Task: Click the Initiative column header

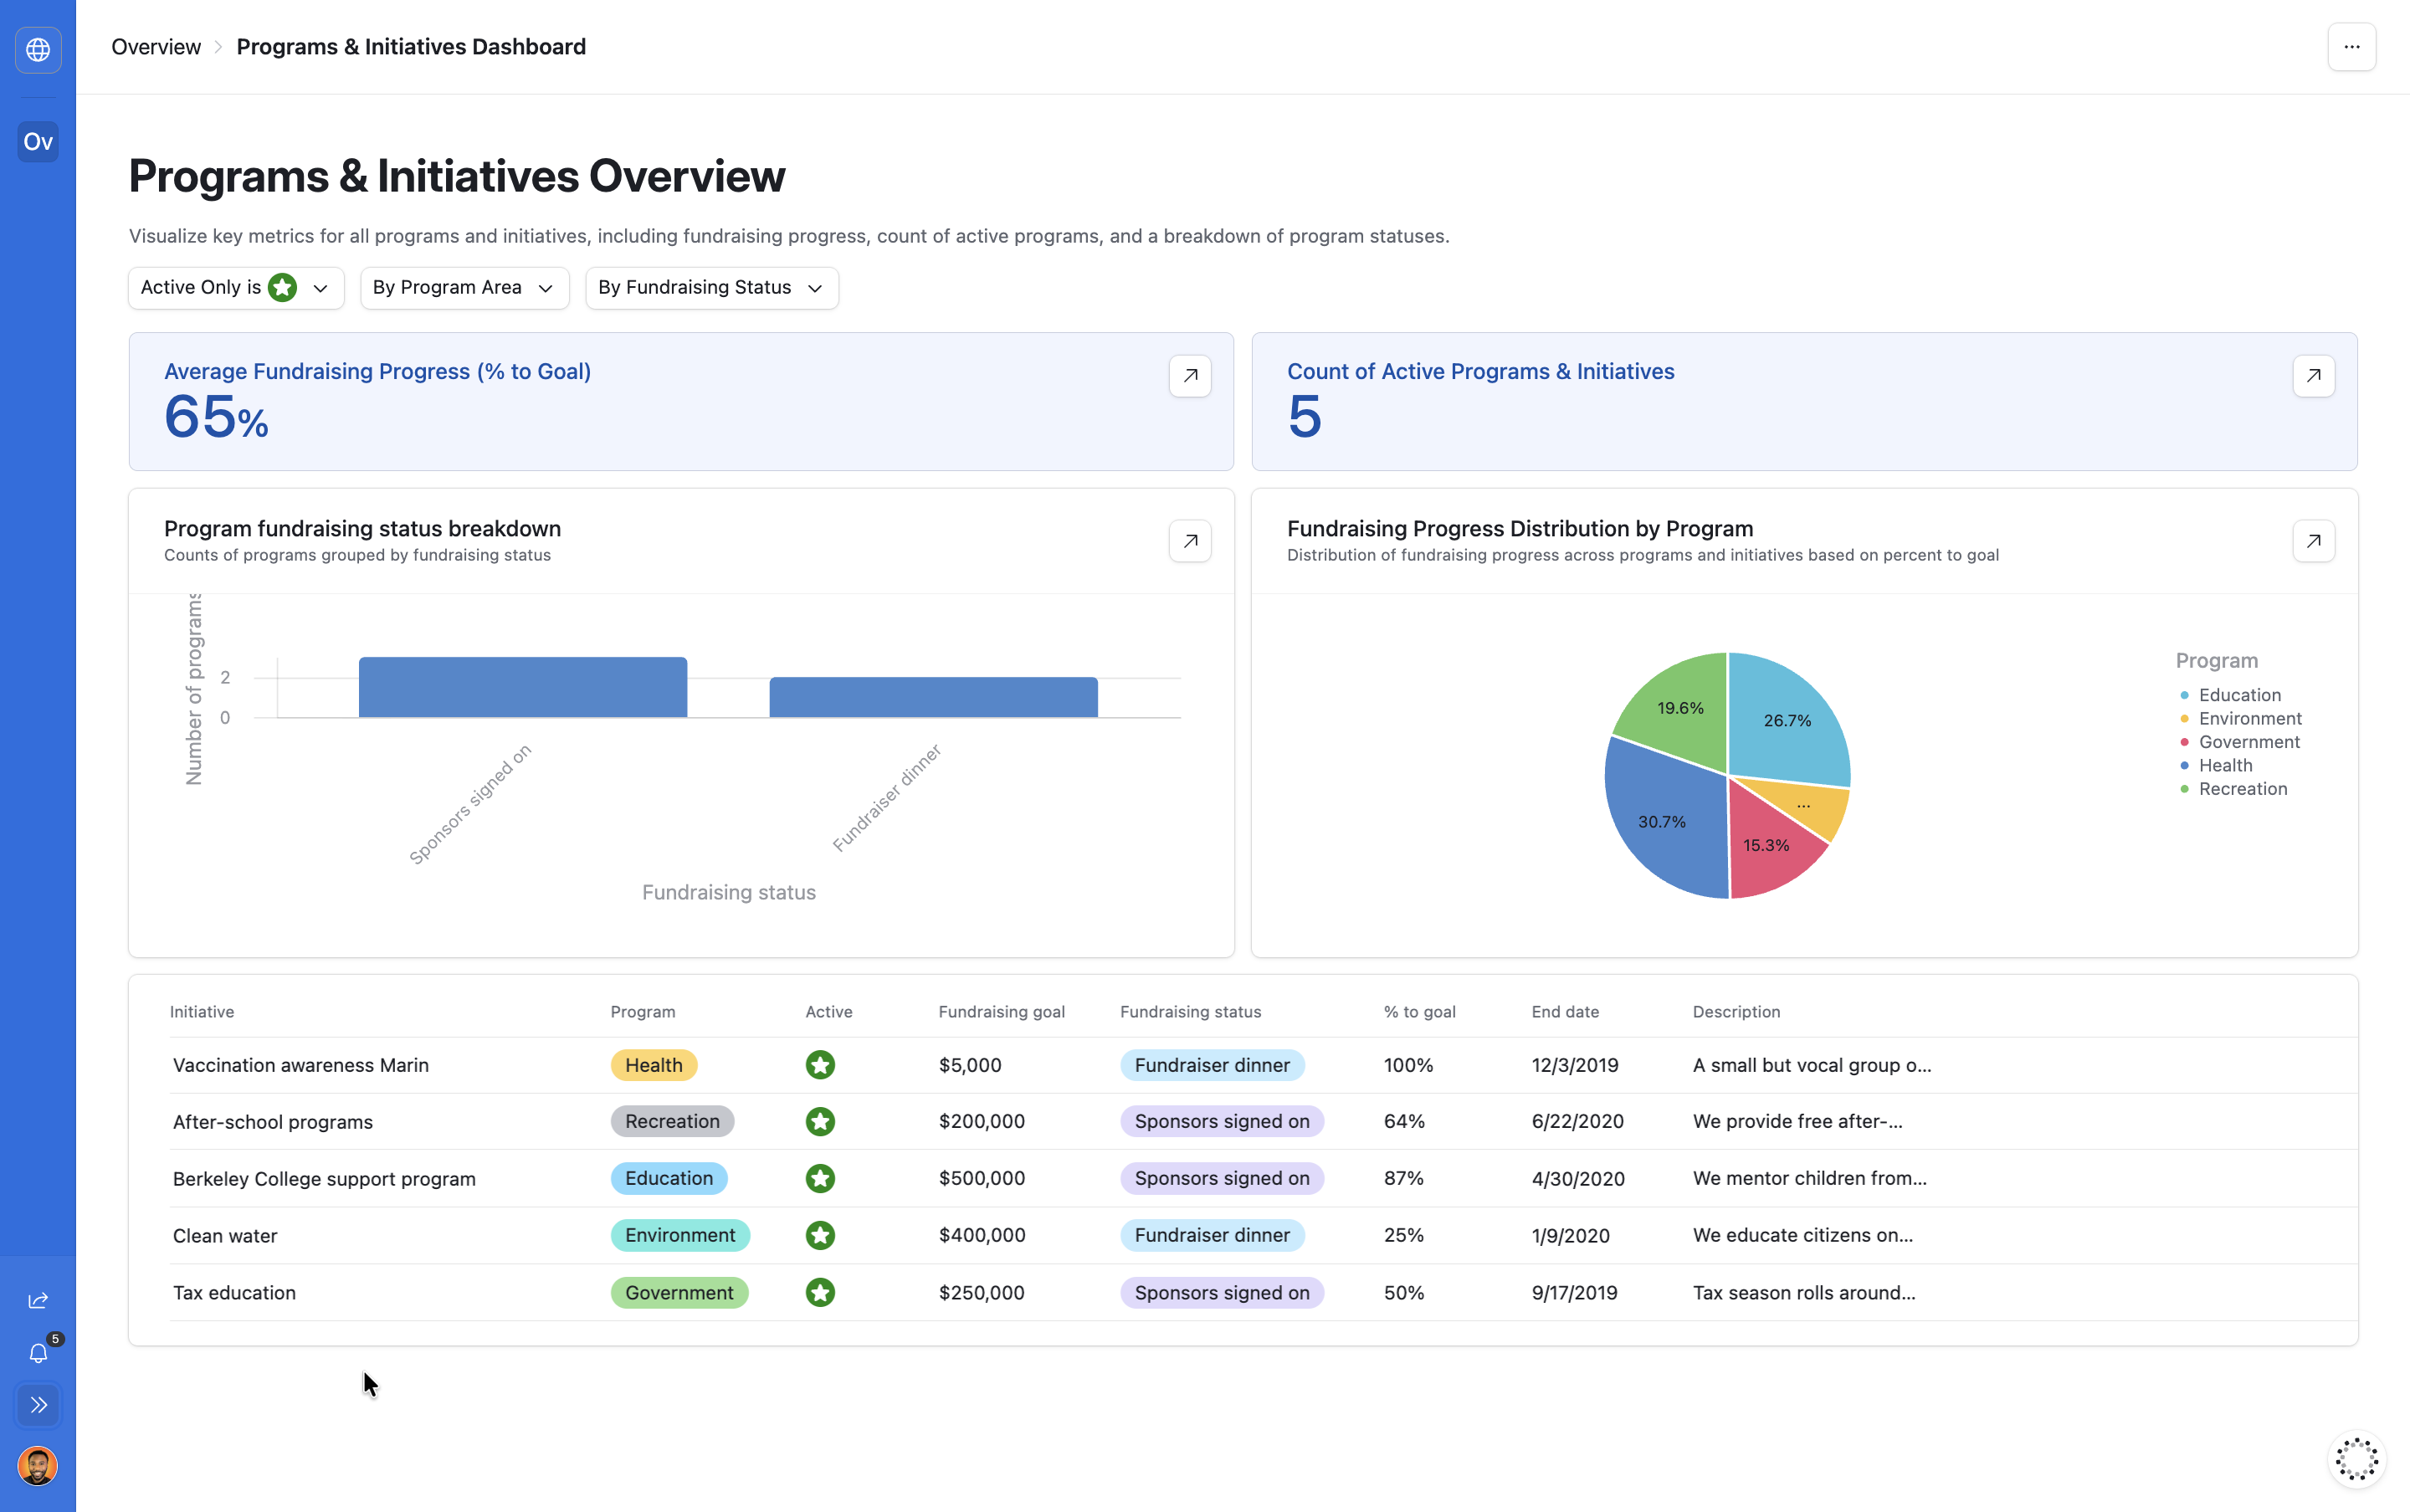Action: [x=202, y=1012]
